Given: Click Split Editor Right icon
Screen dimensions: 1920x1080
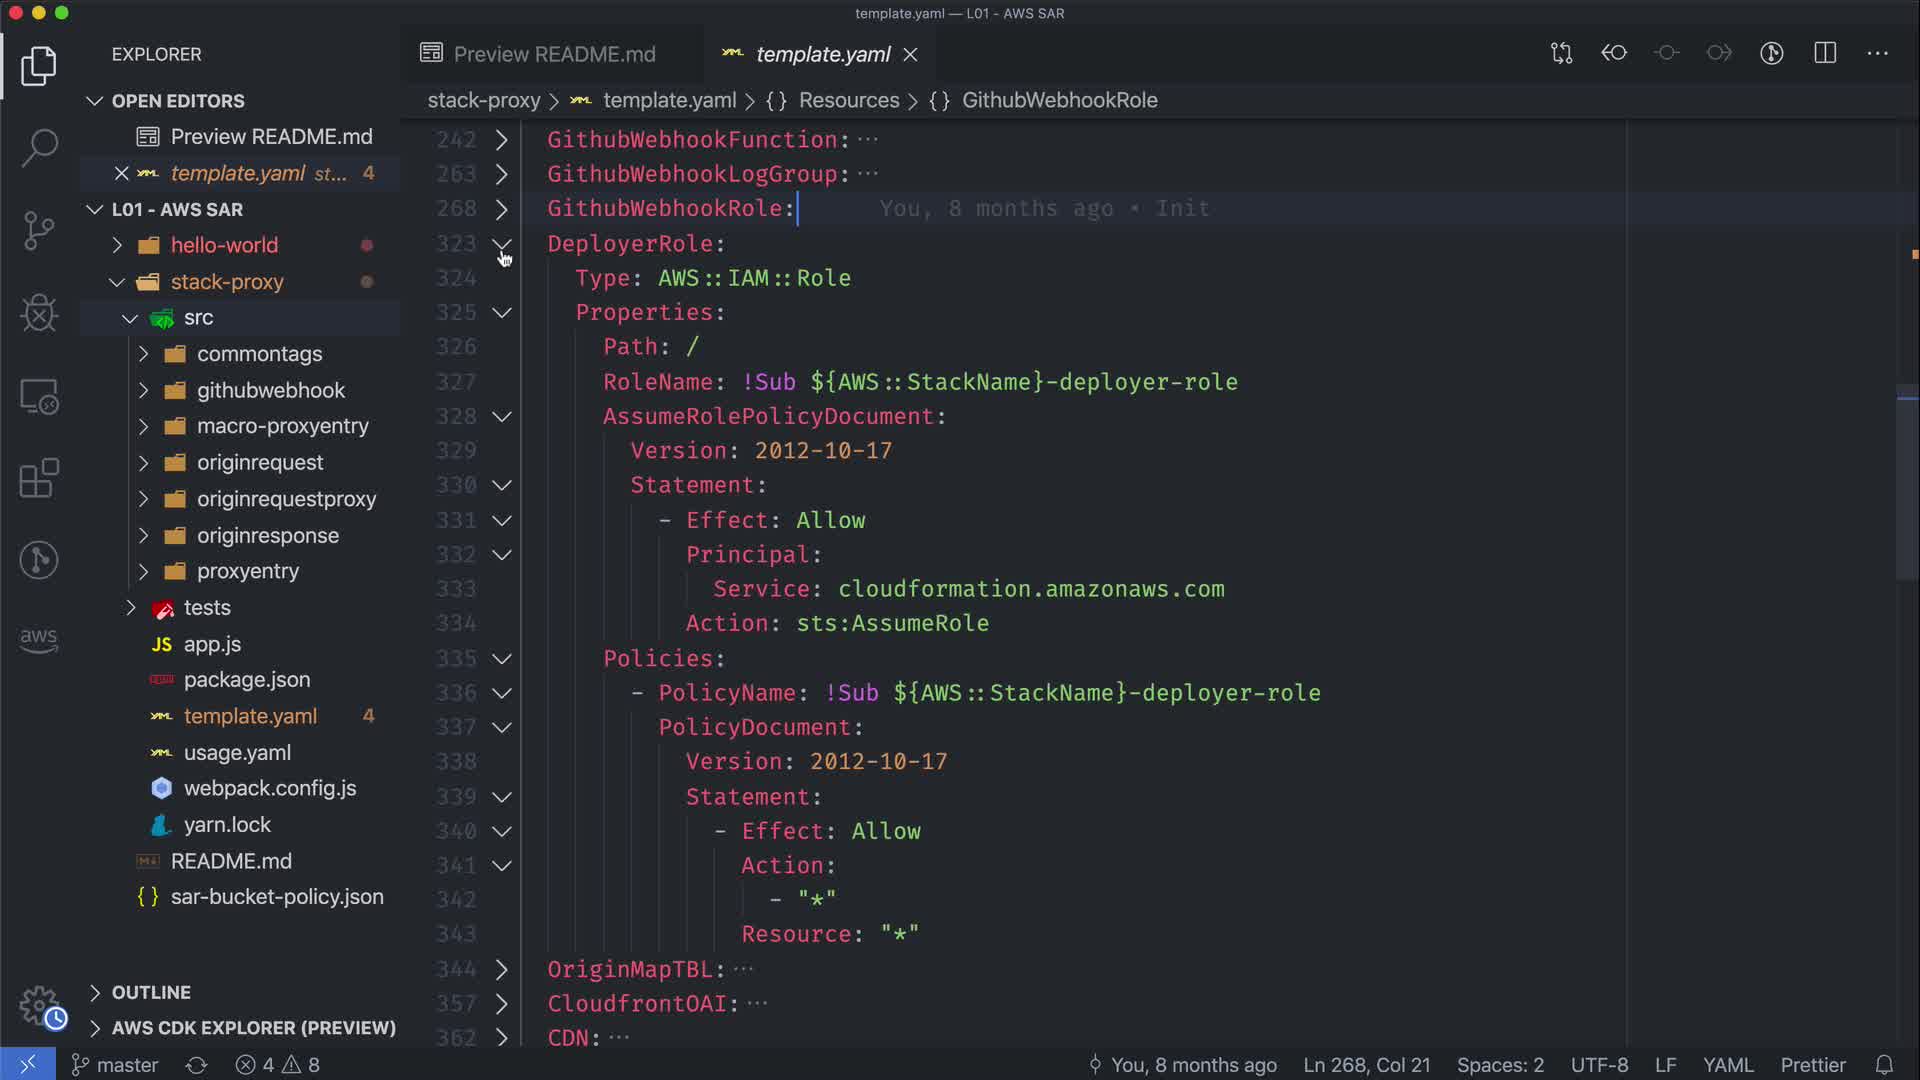Looking at the screenshot, I should click(1825, 53).
